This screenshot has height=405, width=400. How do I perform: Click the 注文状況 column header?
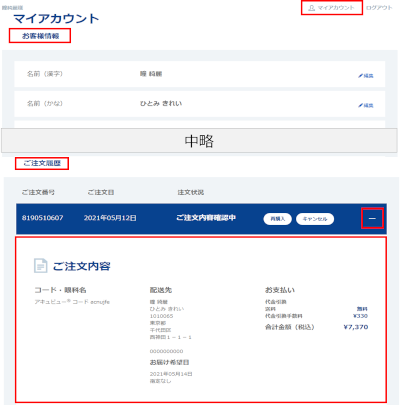[x=191, y=192]
